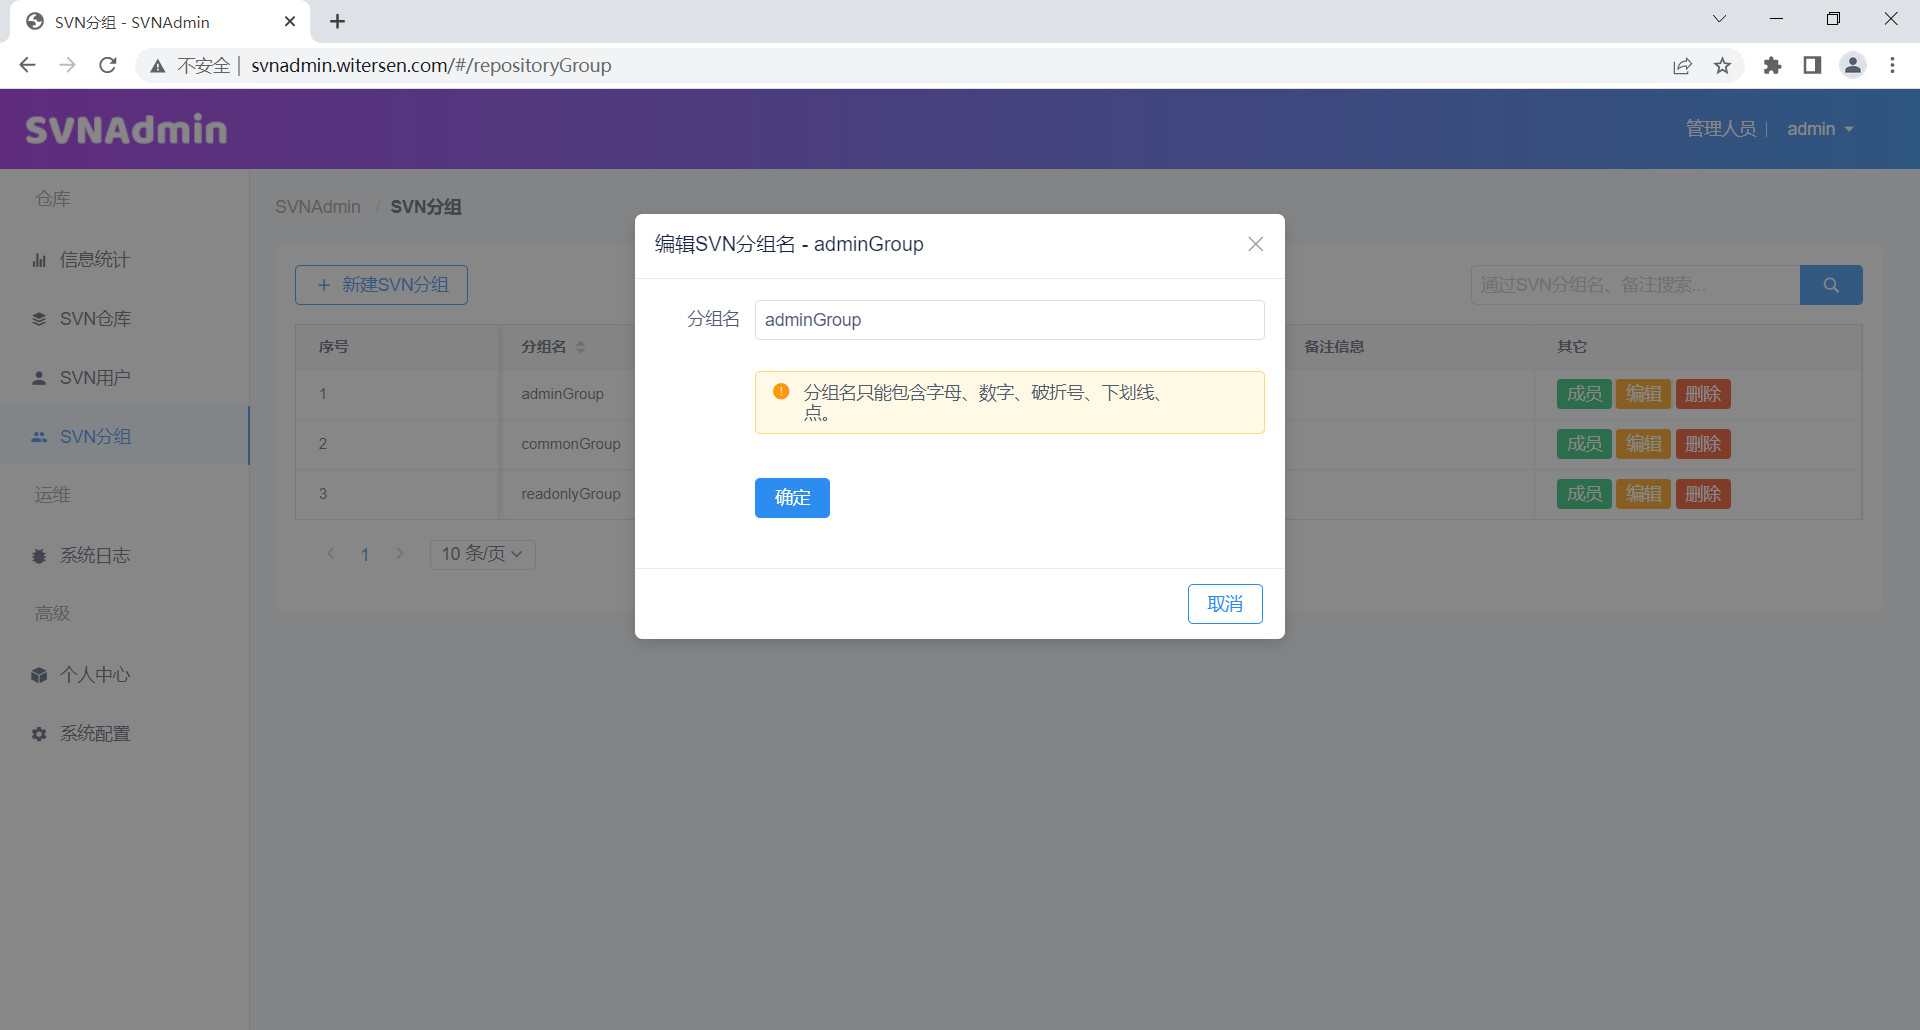This screenshot has width=1920, height=1030.
Task: Open the browser extensions puzzle icon
Action: [1772, 65]
